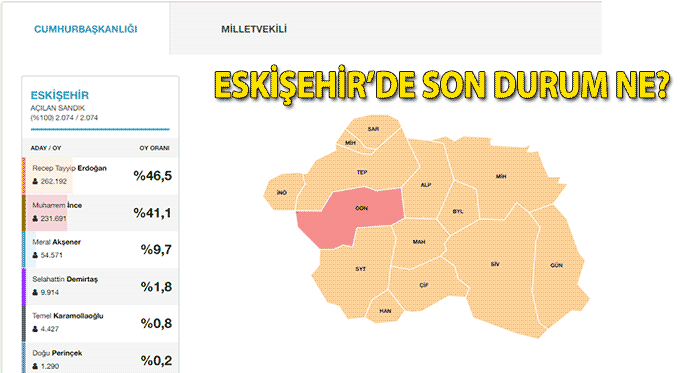Select Selahattin Demirtaş candidate row
This screenshot has width=700, height=373.
100,286
